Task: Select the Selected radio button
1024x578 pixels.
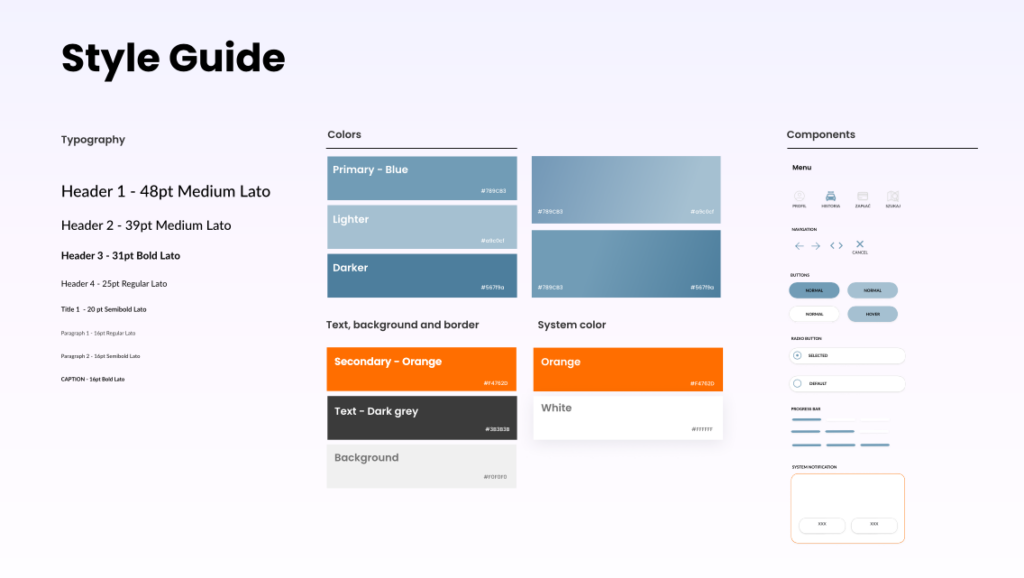Action: click(797, 355)
